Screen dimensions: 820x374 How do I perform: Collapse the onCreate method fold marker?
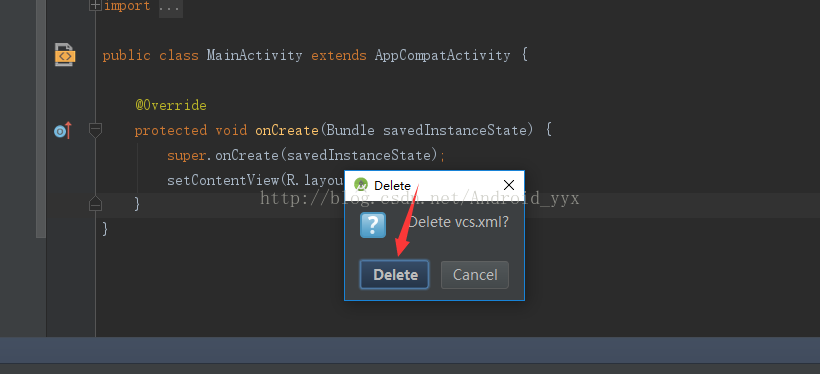tap(95, 129)
